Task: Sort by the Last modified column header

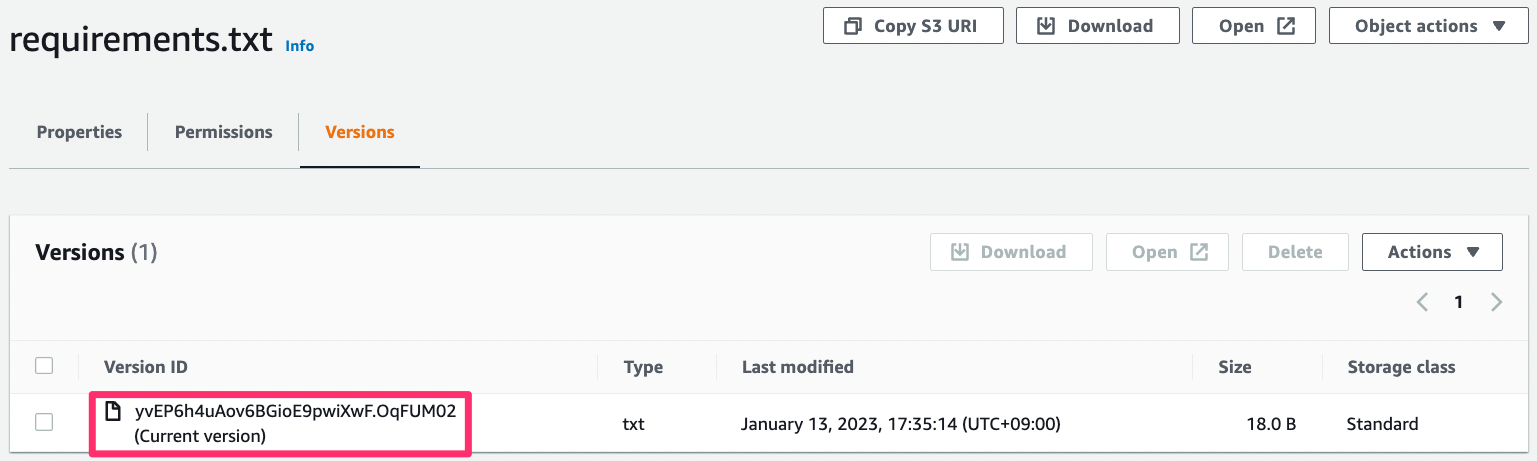Action: [798, 367]
